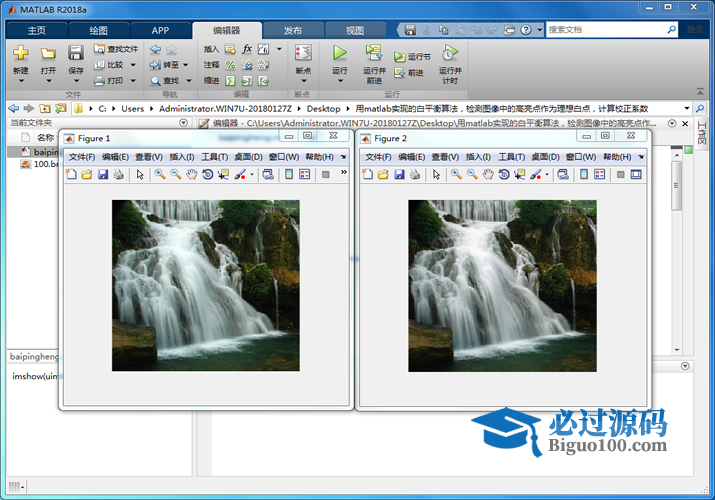715x500 pixels.
Task: Open Current Folder panel actions menu
Action: click(183, 123)
